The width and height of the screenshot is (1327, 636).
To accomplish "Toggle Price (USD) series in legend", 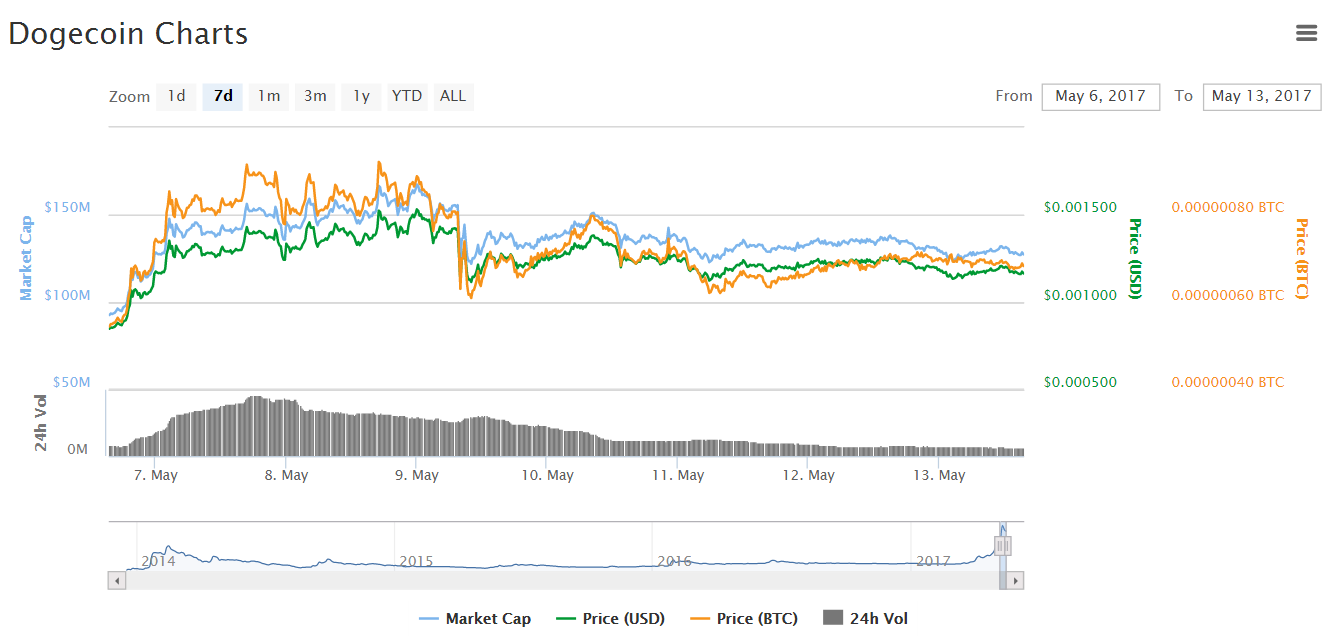I will pos(610,619).
